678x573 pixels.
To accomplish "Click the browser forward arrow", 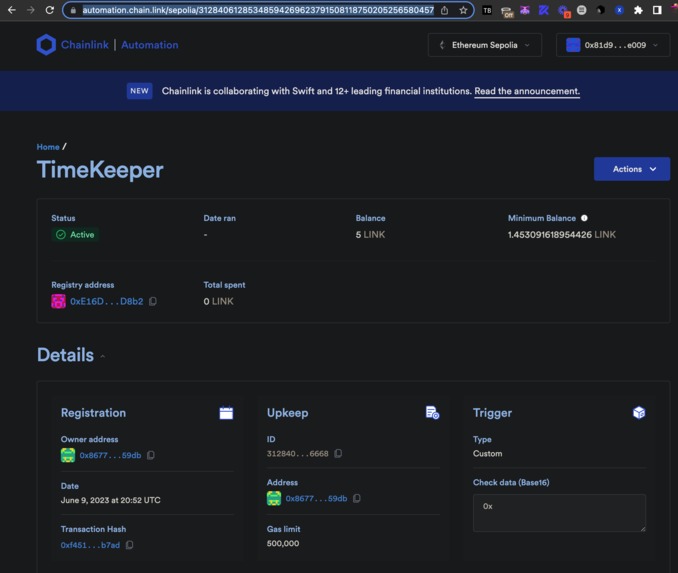I will click(x=31, y=10).
